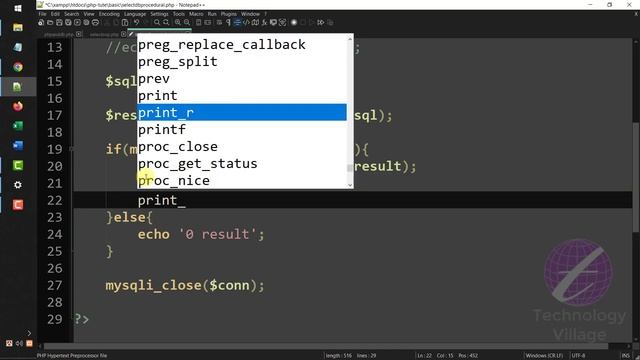
Task: Select proc_nice in autocomplete list
Action: coord(242,180)
